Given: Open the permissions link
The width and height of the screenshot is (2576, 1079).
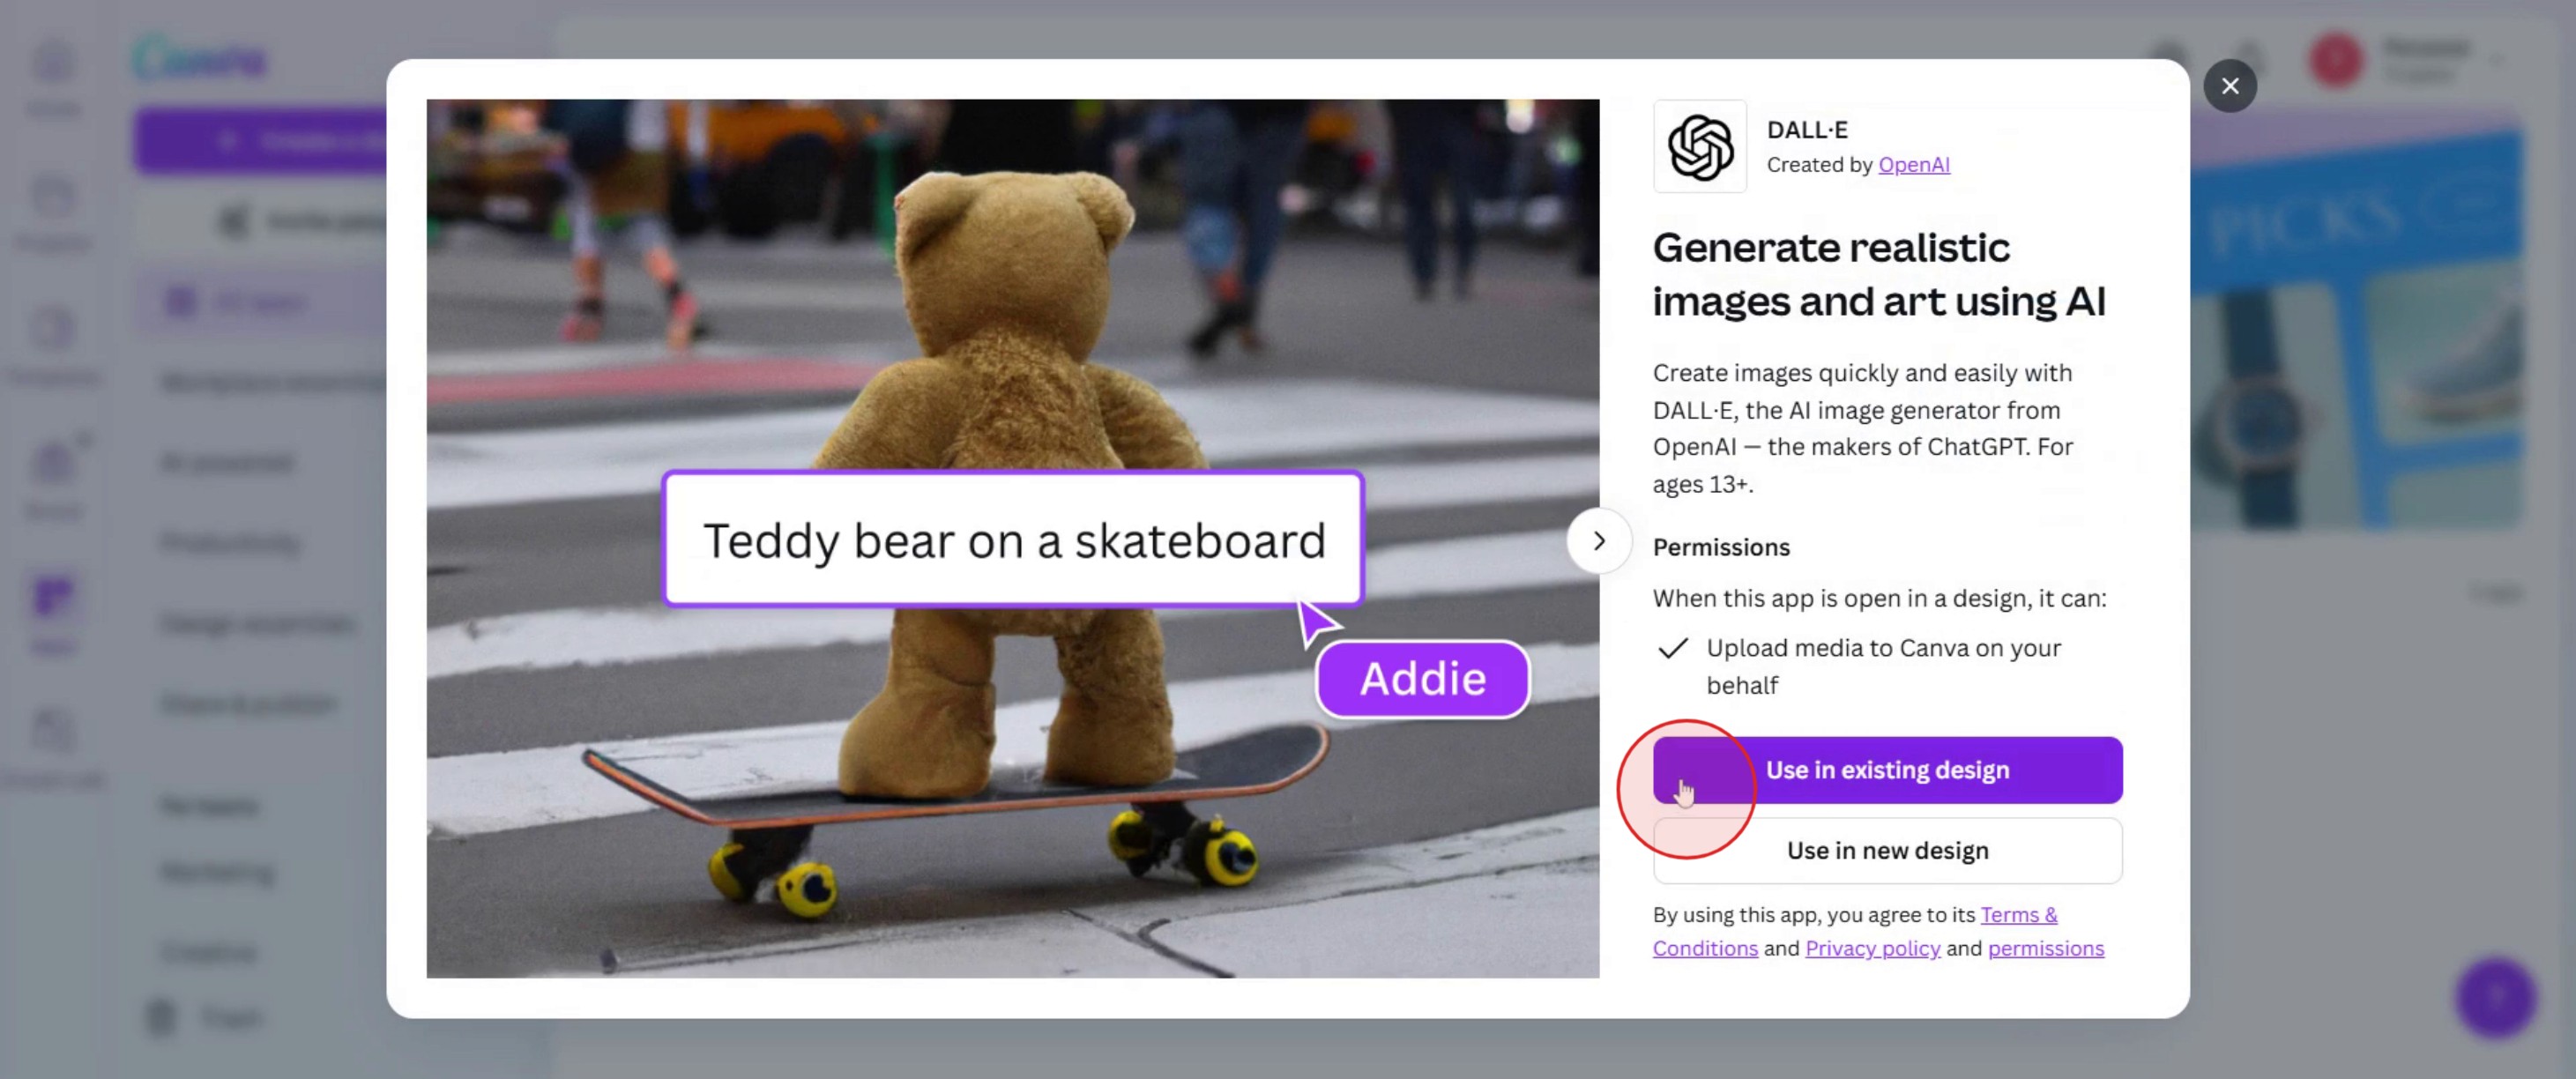Looking at the screenshot, I should [x=2046, y=948].
